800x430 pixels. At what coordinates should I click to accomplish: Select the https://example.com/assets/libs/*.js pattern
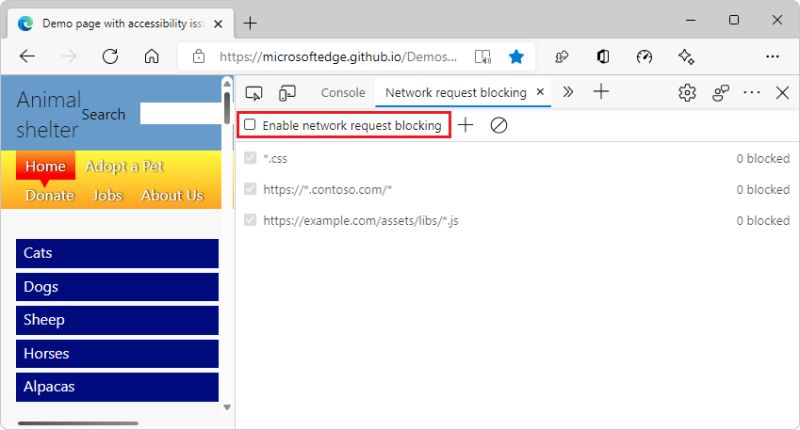pos(361,221)
